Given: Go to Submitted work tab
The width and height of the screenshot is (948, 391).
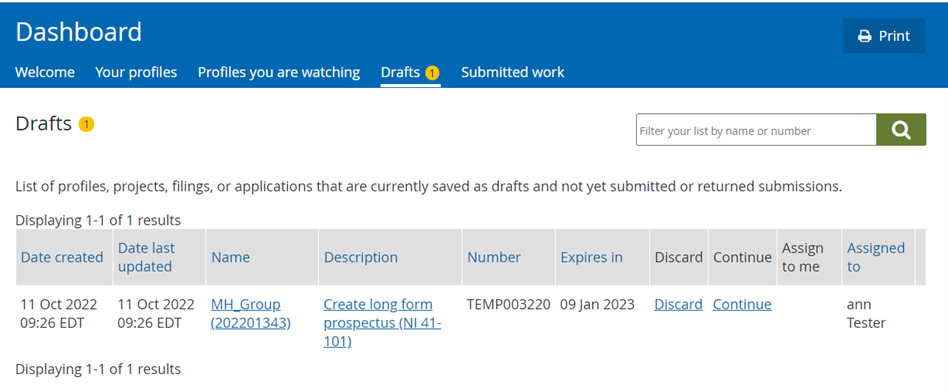Looking at the screenshot, I should click(513, 73).
